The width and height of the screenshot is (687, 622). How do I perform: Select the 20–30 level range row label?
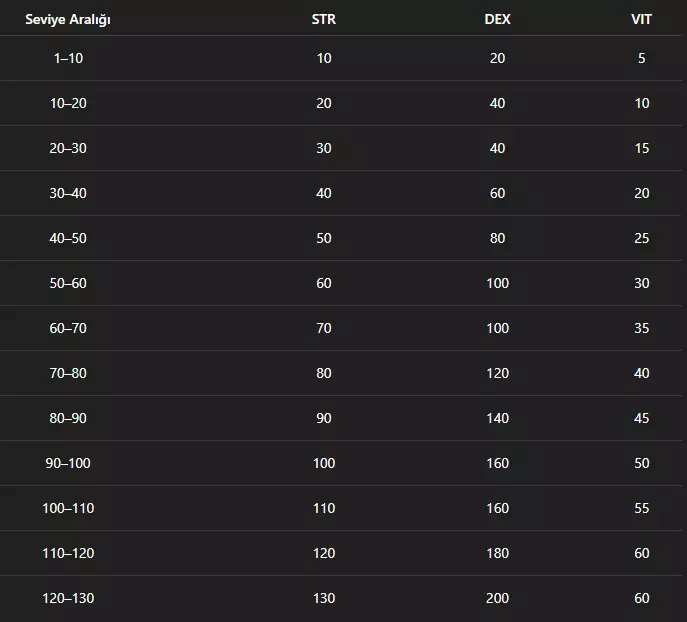[x=68, y=148]
